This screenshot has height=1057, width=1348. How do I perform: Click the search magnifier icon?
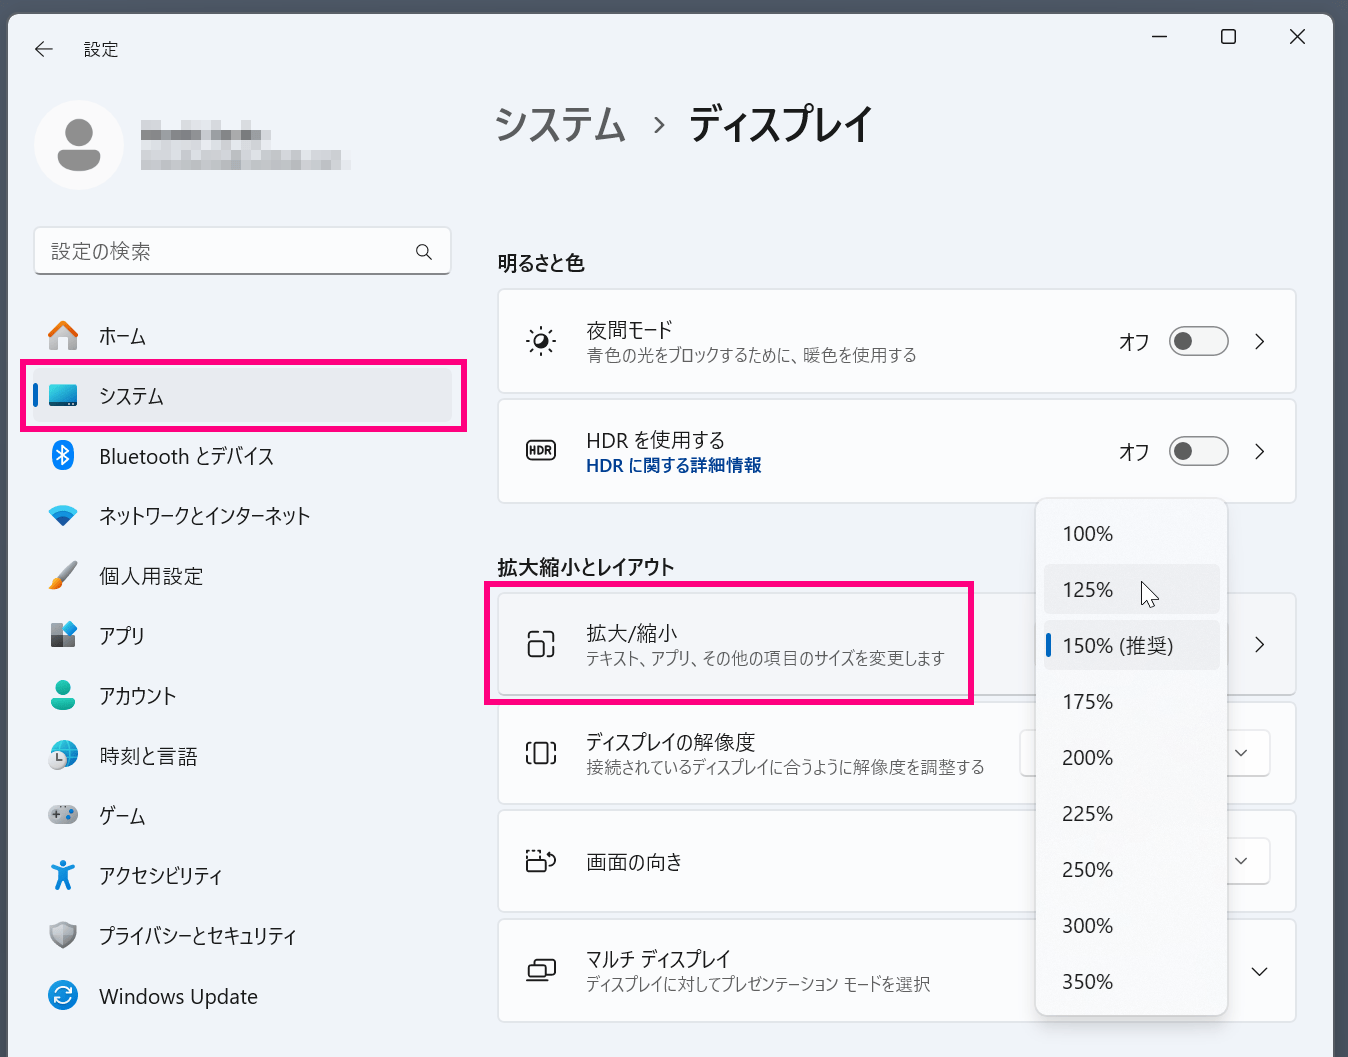tap(424, 252)
